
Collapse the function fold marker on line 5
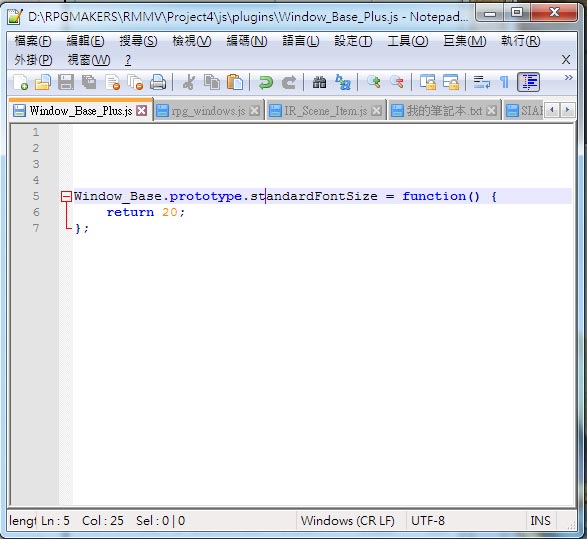[x=66, y=197]
